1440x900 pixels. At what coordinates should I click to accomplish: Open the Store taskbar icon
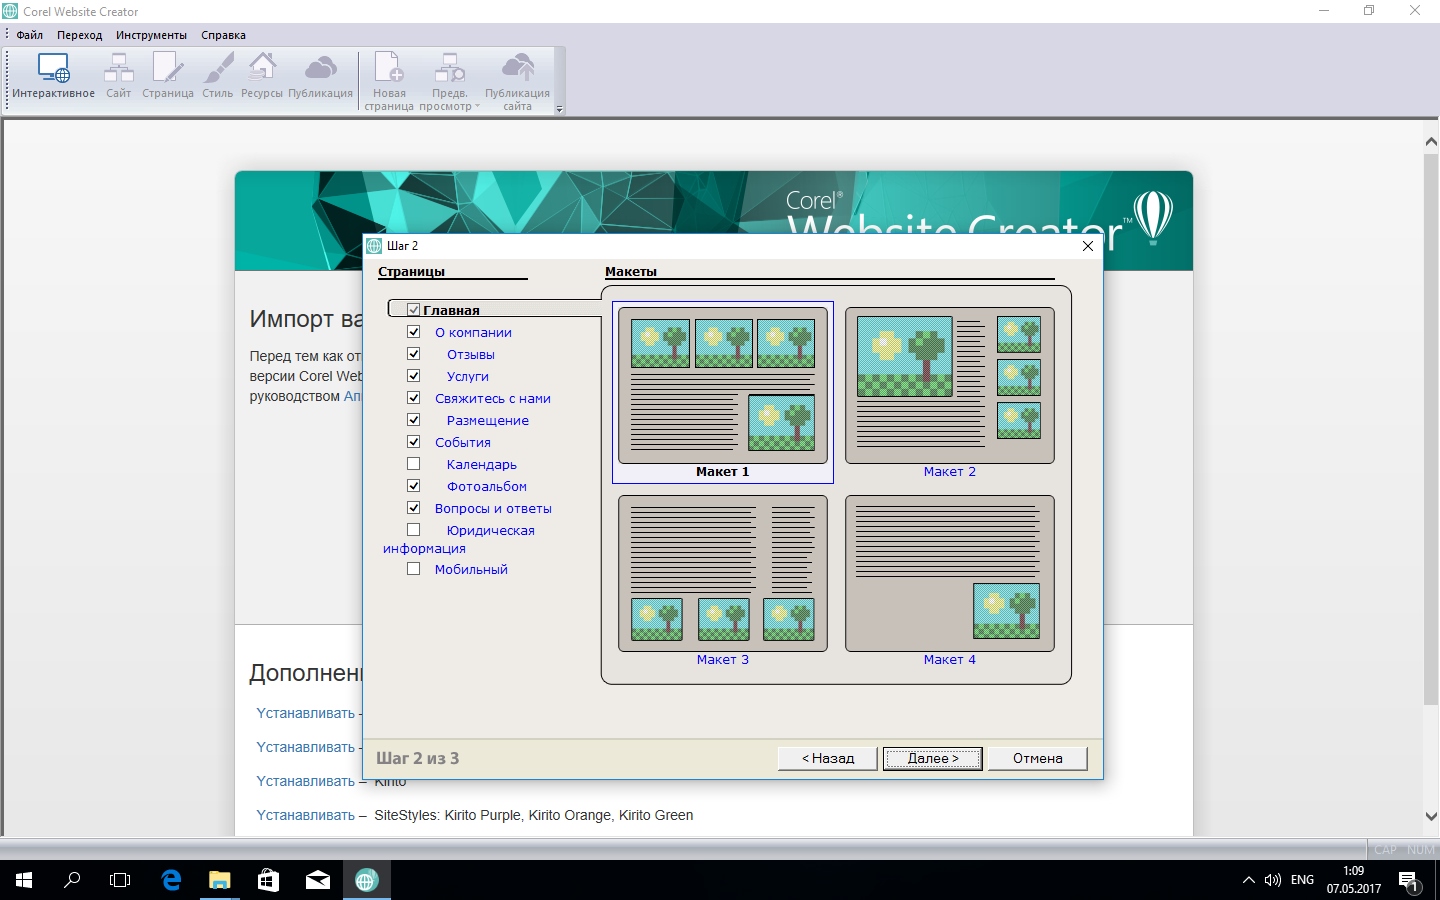268,880
